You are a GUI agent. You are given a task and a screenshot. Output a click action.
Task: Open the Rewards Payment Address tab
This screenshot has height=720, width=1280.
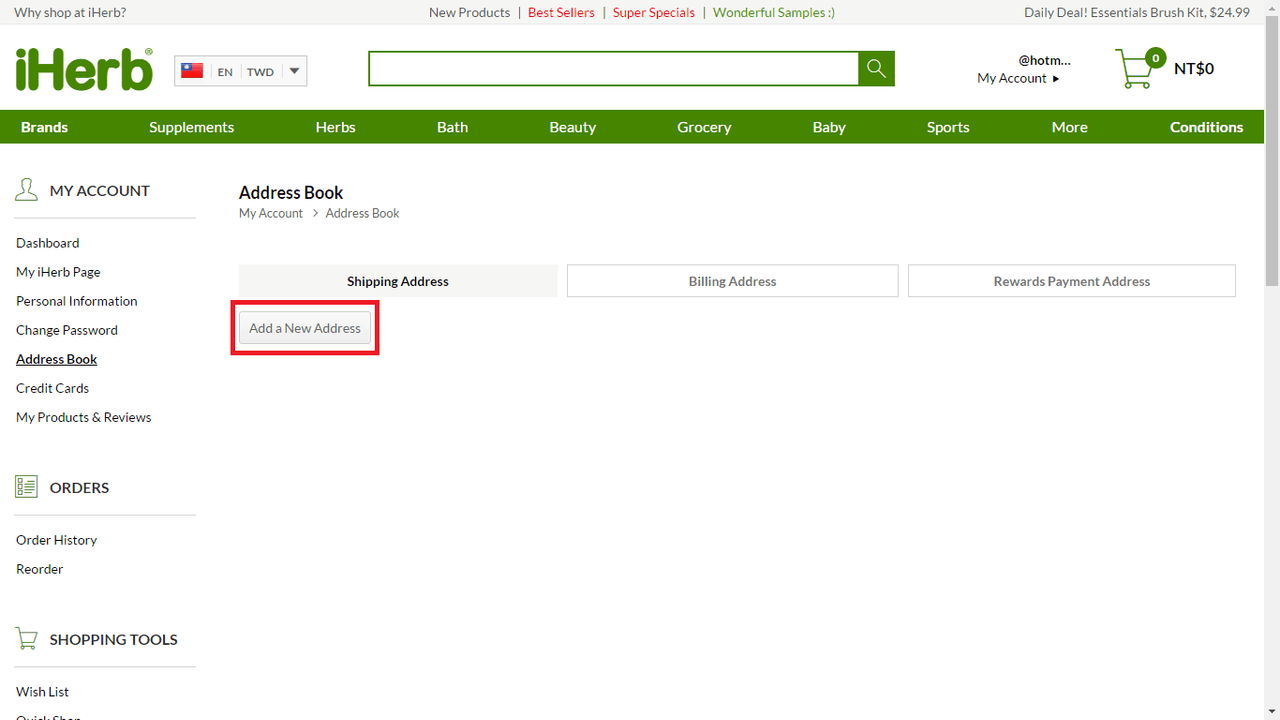tap(1072, 281)
